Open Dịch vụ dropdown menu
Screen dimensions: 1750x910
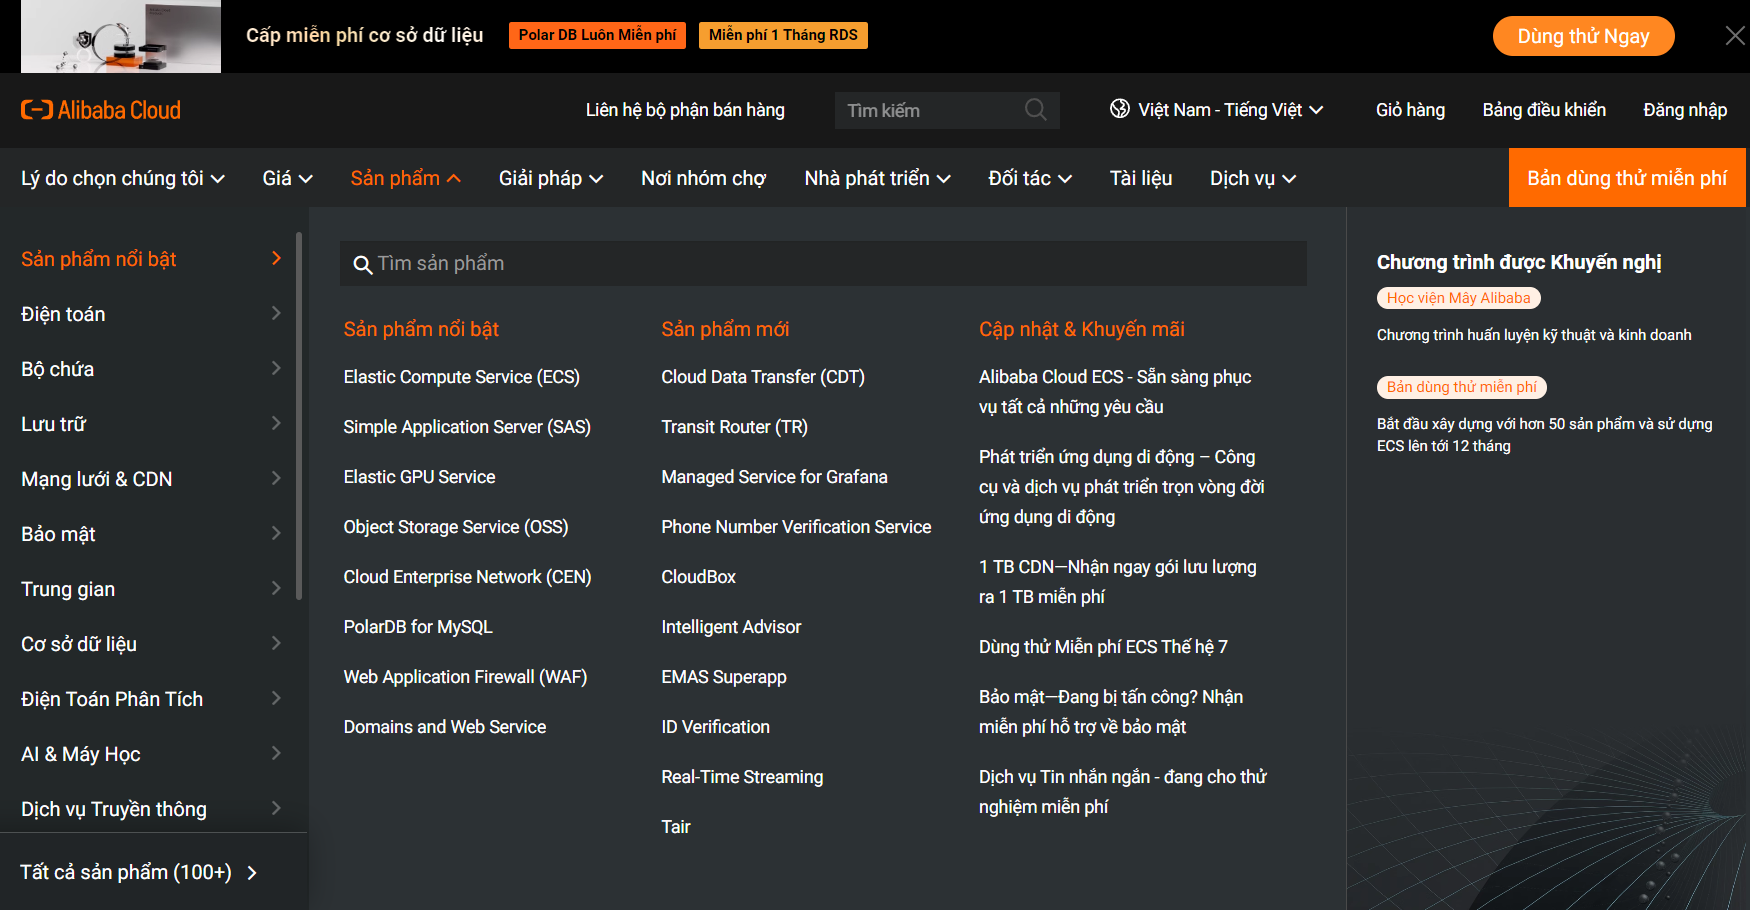[1253, 178]
